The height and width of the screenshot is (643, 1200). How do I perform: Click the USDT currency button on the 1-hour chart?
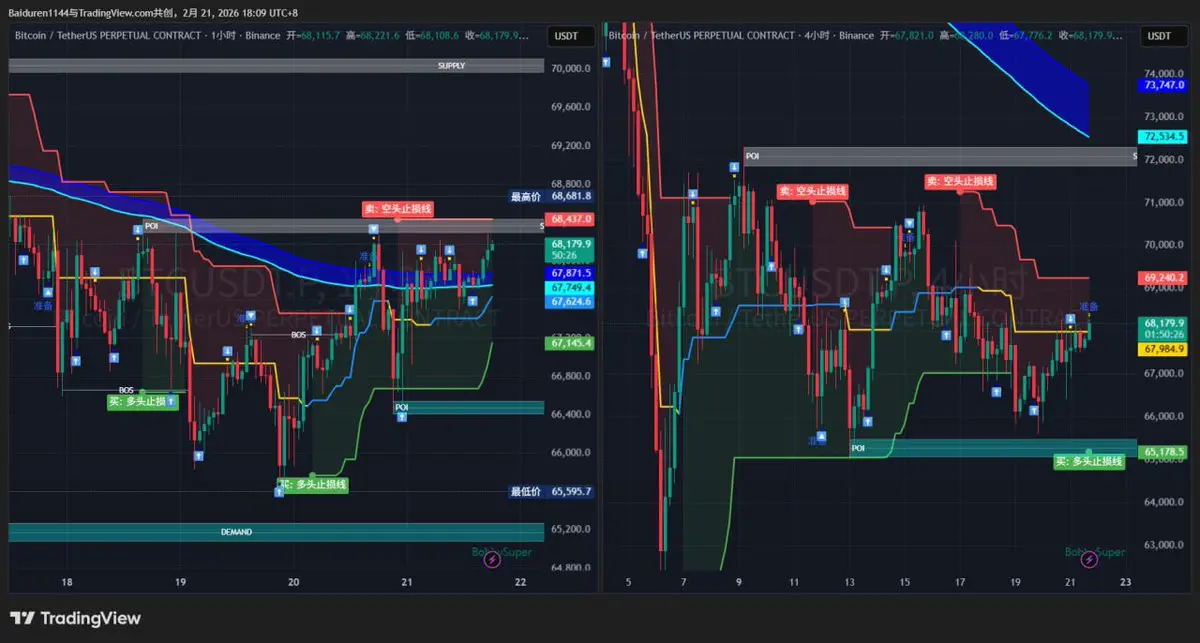(571, 36)
